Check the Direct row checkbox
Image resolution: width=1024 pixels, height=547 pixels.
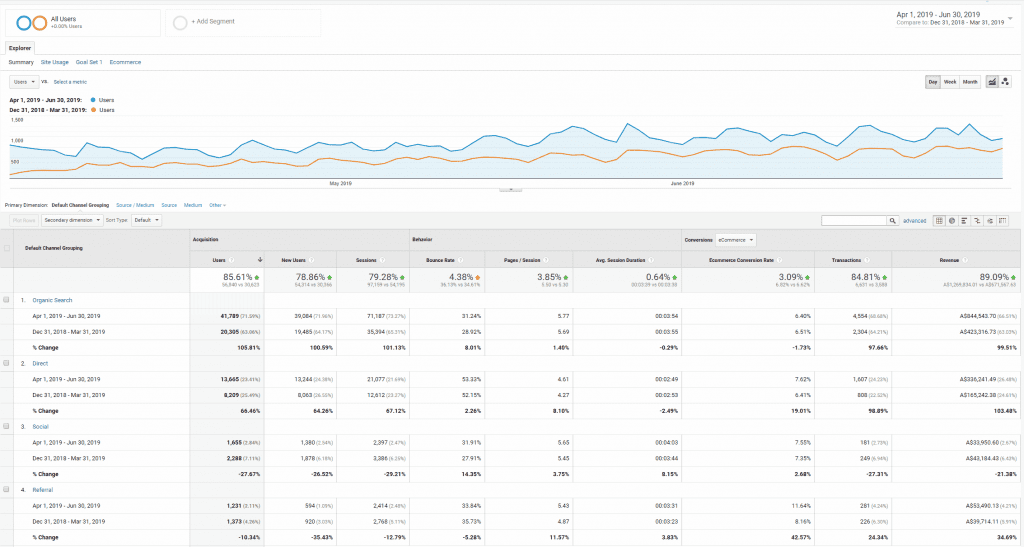pos(7,363)
